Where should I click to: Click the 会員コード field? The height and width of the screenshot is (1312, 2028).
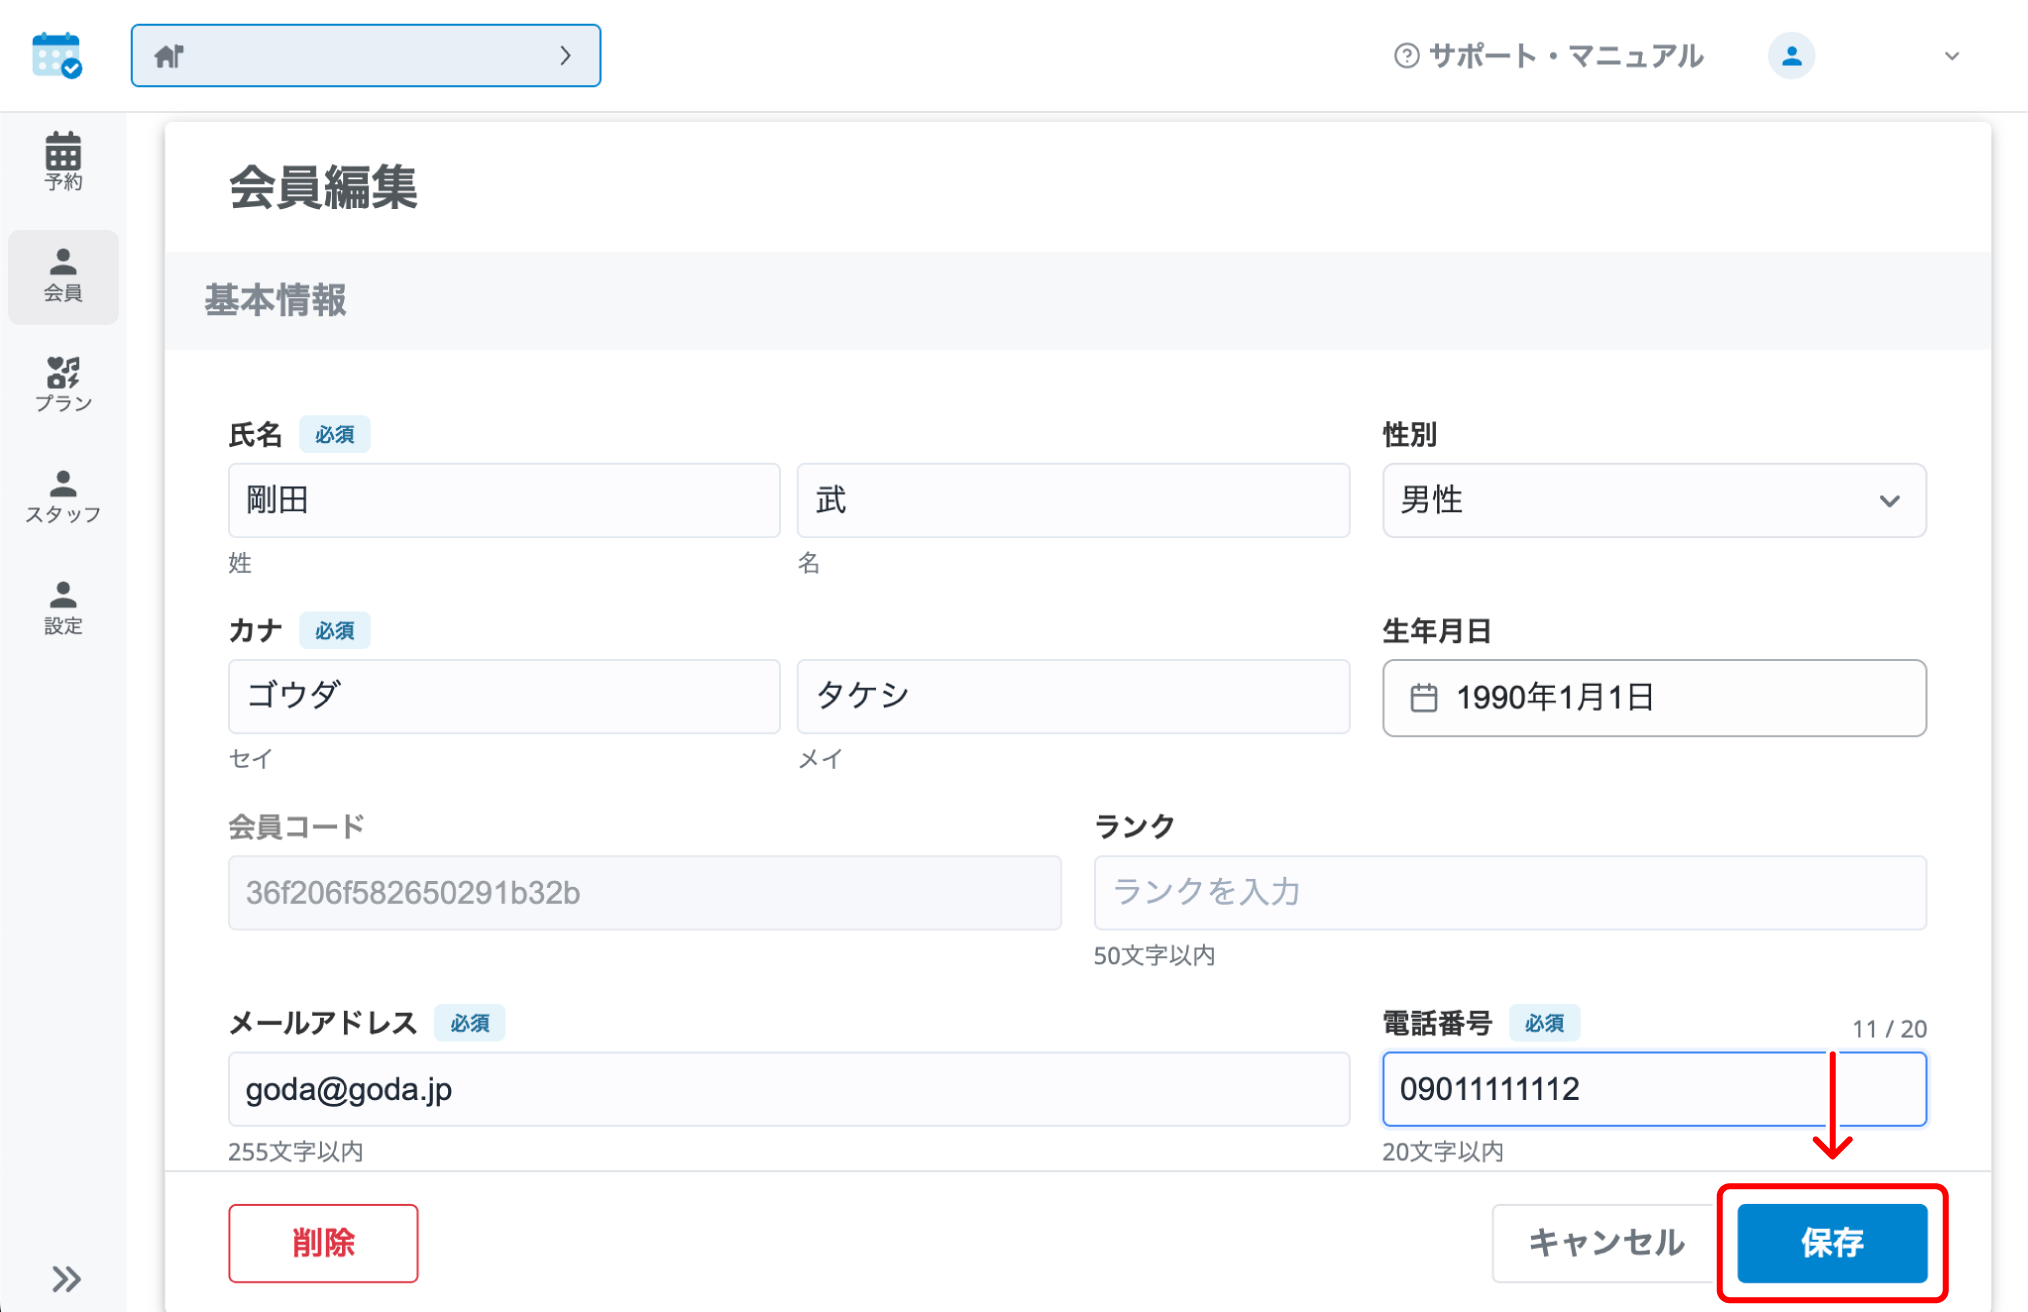click(x=645, y=893)
